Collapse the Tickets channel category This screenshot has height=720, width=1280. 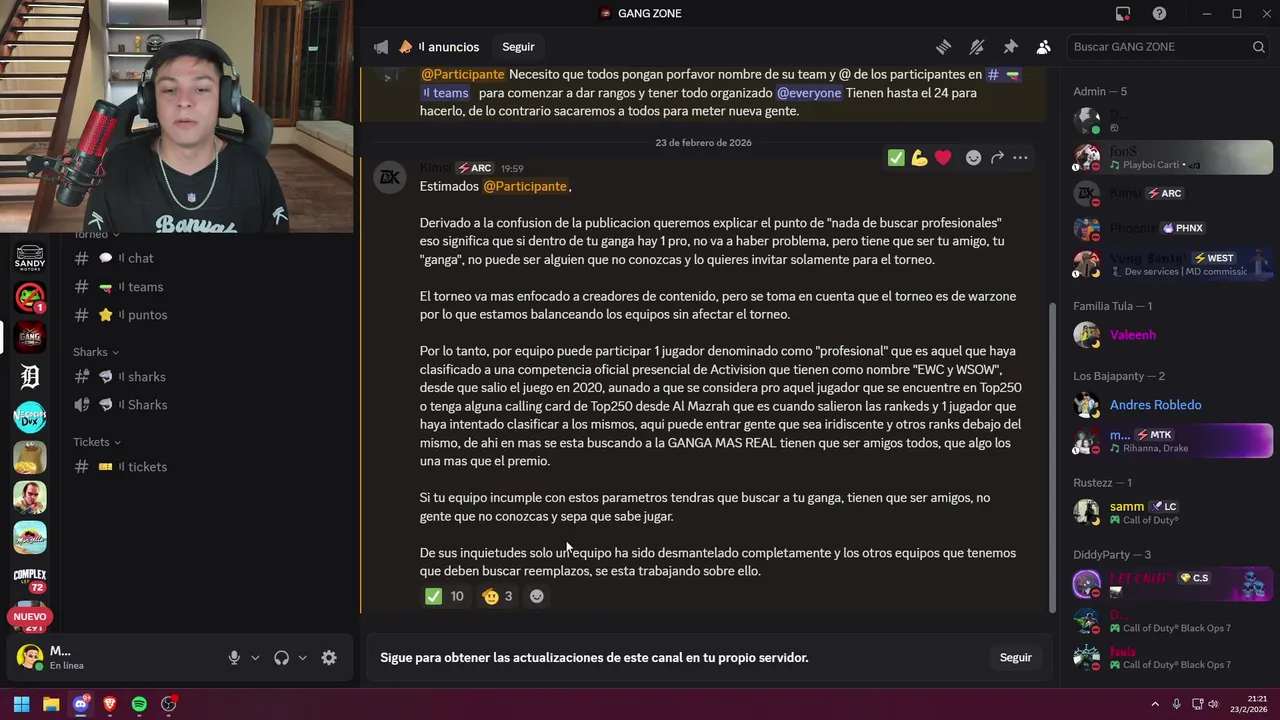(97, 442)
